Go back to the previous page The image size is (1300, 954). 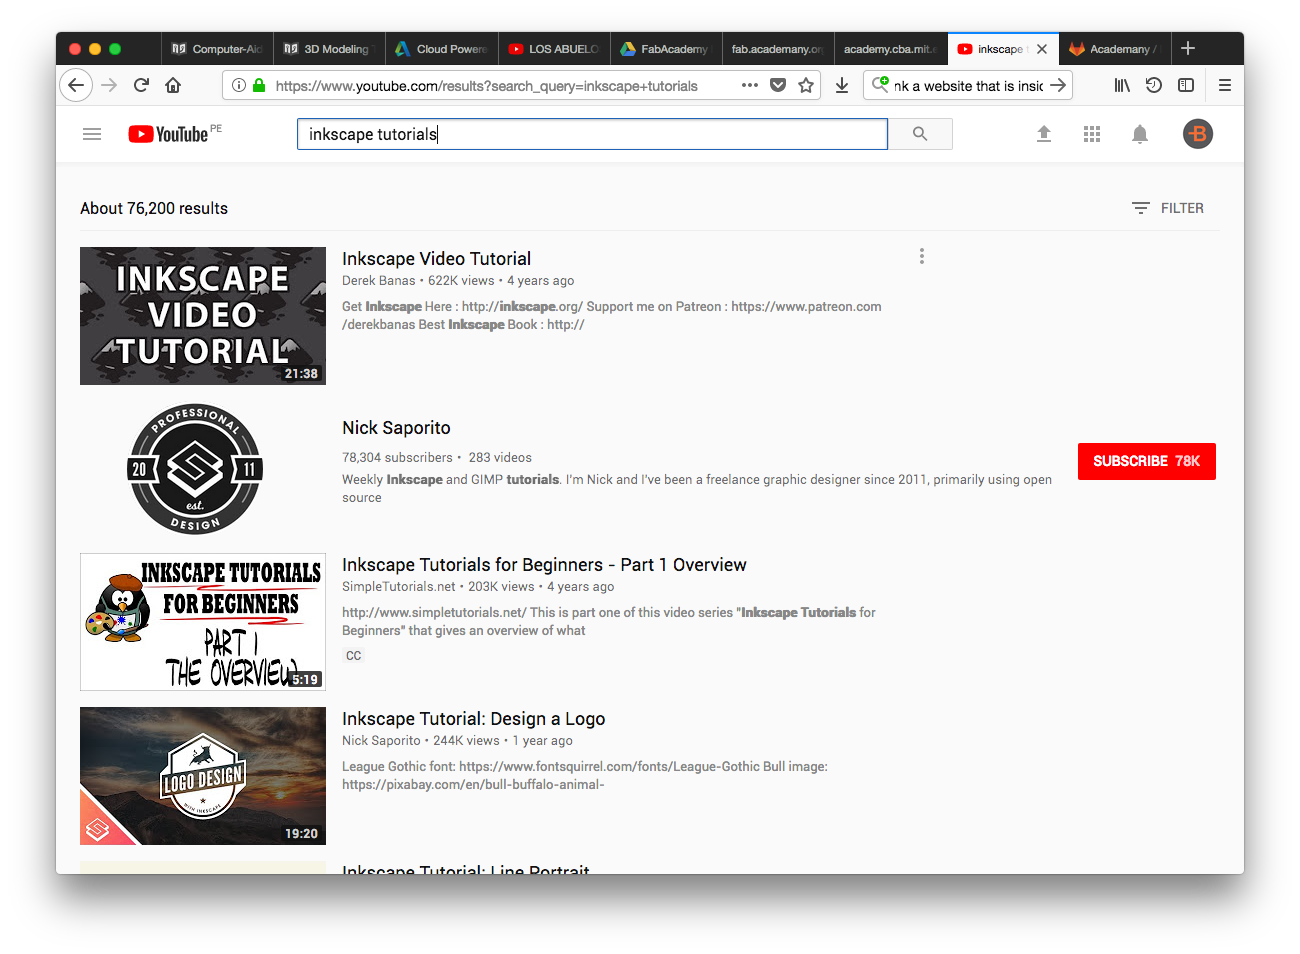tap(76, 85)
